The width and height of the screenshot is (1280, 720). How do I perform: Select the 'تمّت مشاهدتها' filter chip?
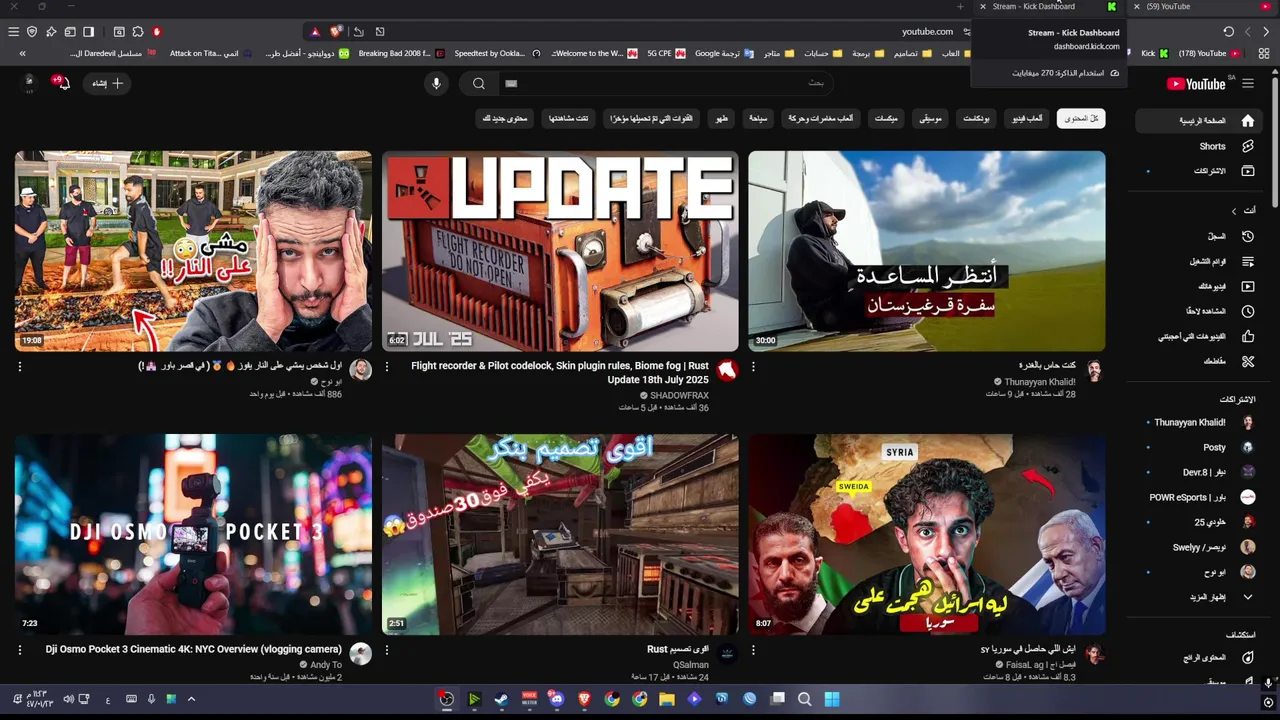568,118
